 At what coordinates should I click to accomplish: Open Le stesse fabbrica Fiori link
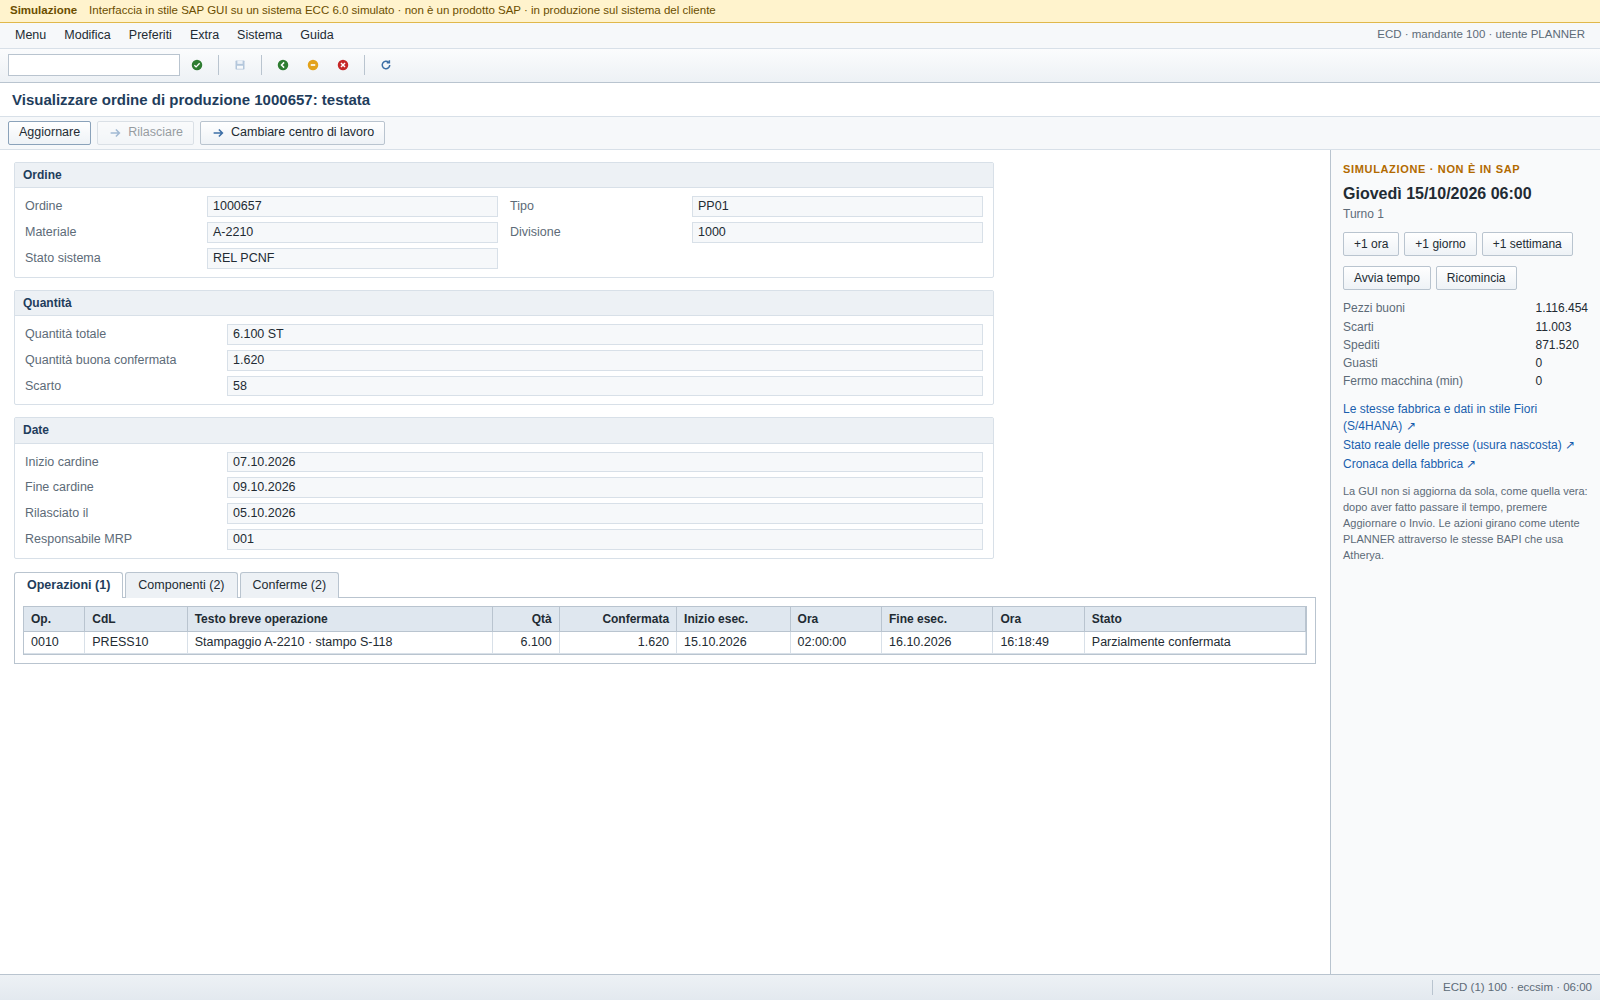click(1440, 417)
